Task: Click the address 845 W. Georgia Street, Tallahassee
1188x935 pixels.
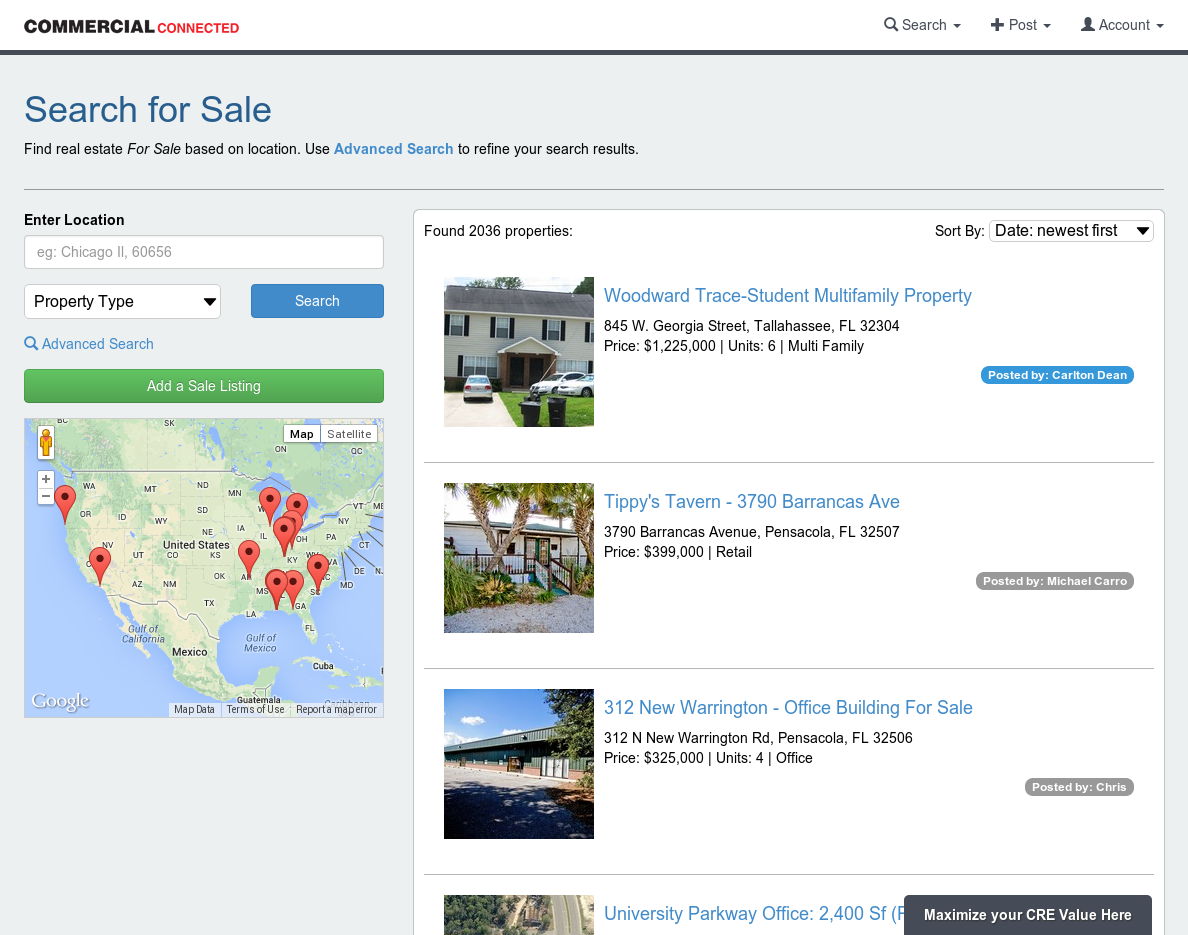Action: [x=752, y=326]
